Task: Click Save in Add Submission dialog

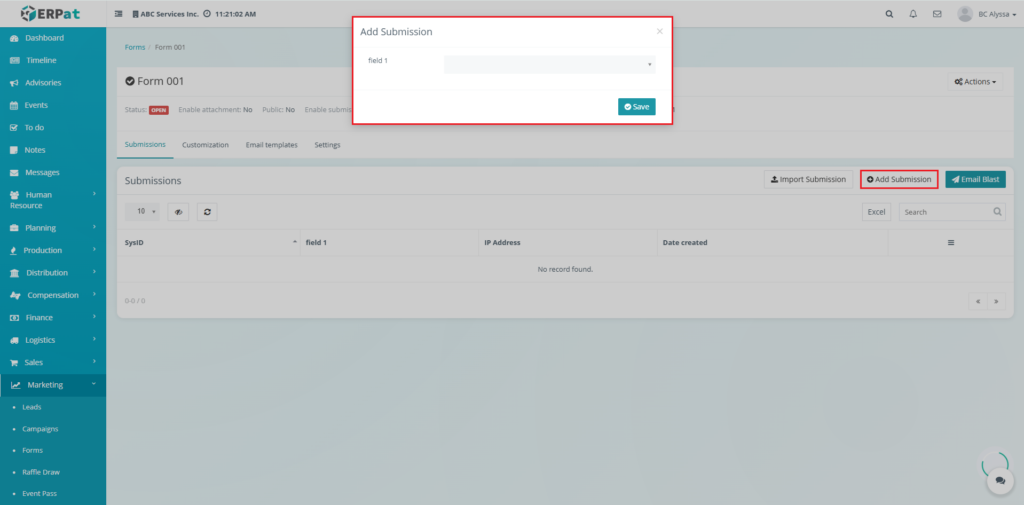Action: (637, 106)
